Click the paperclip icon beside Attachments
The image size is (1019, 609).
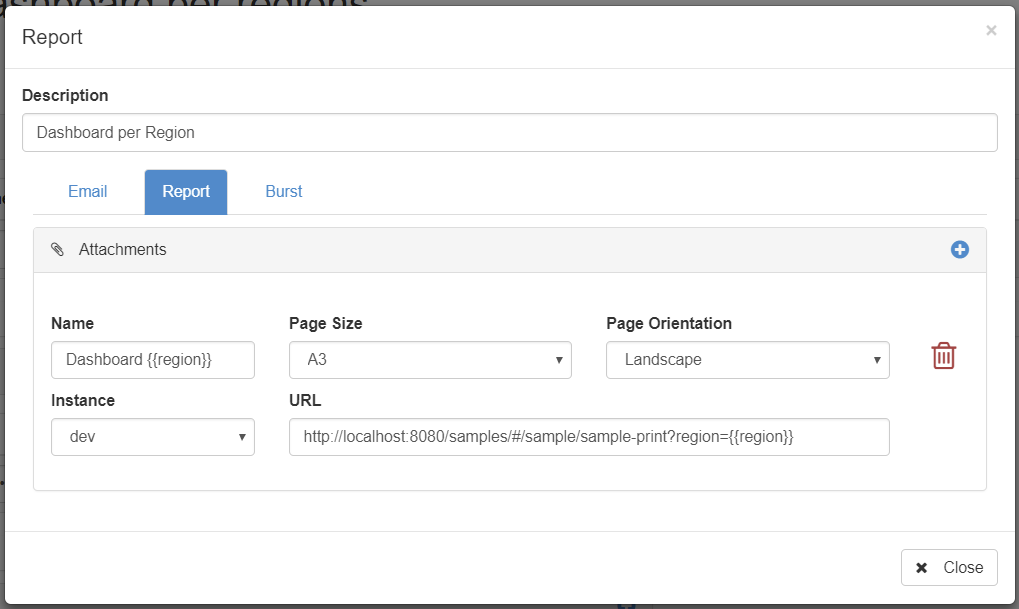pos(57,250)
